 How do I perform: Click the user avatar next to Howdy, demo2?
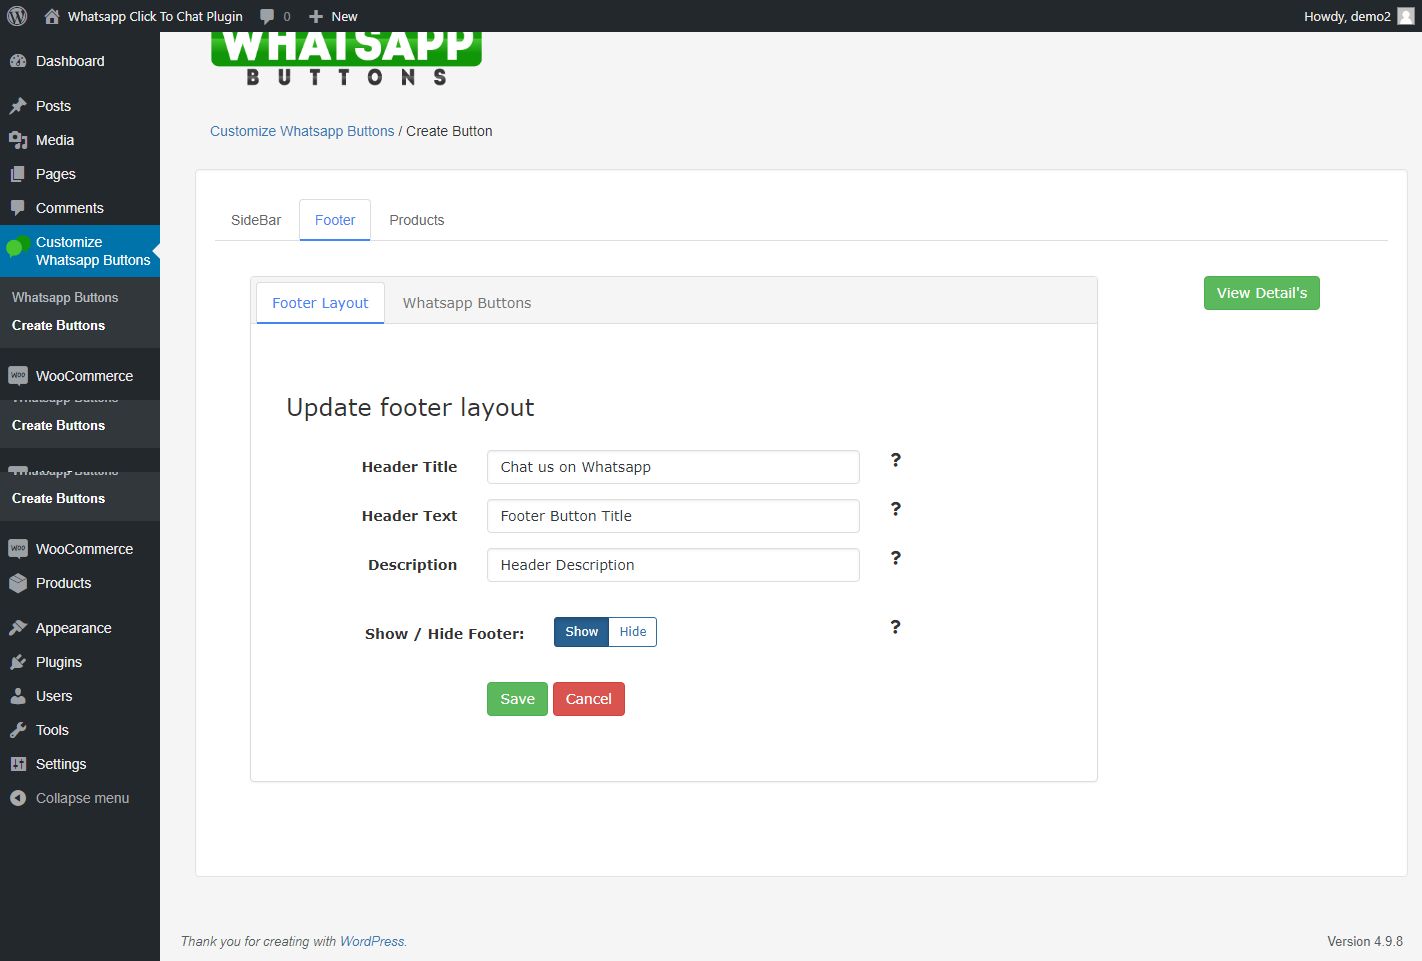1406,16
